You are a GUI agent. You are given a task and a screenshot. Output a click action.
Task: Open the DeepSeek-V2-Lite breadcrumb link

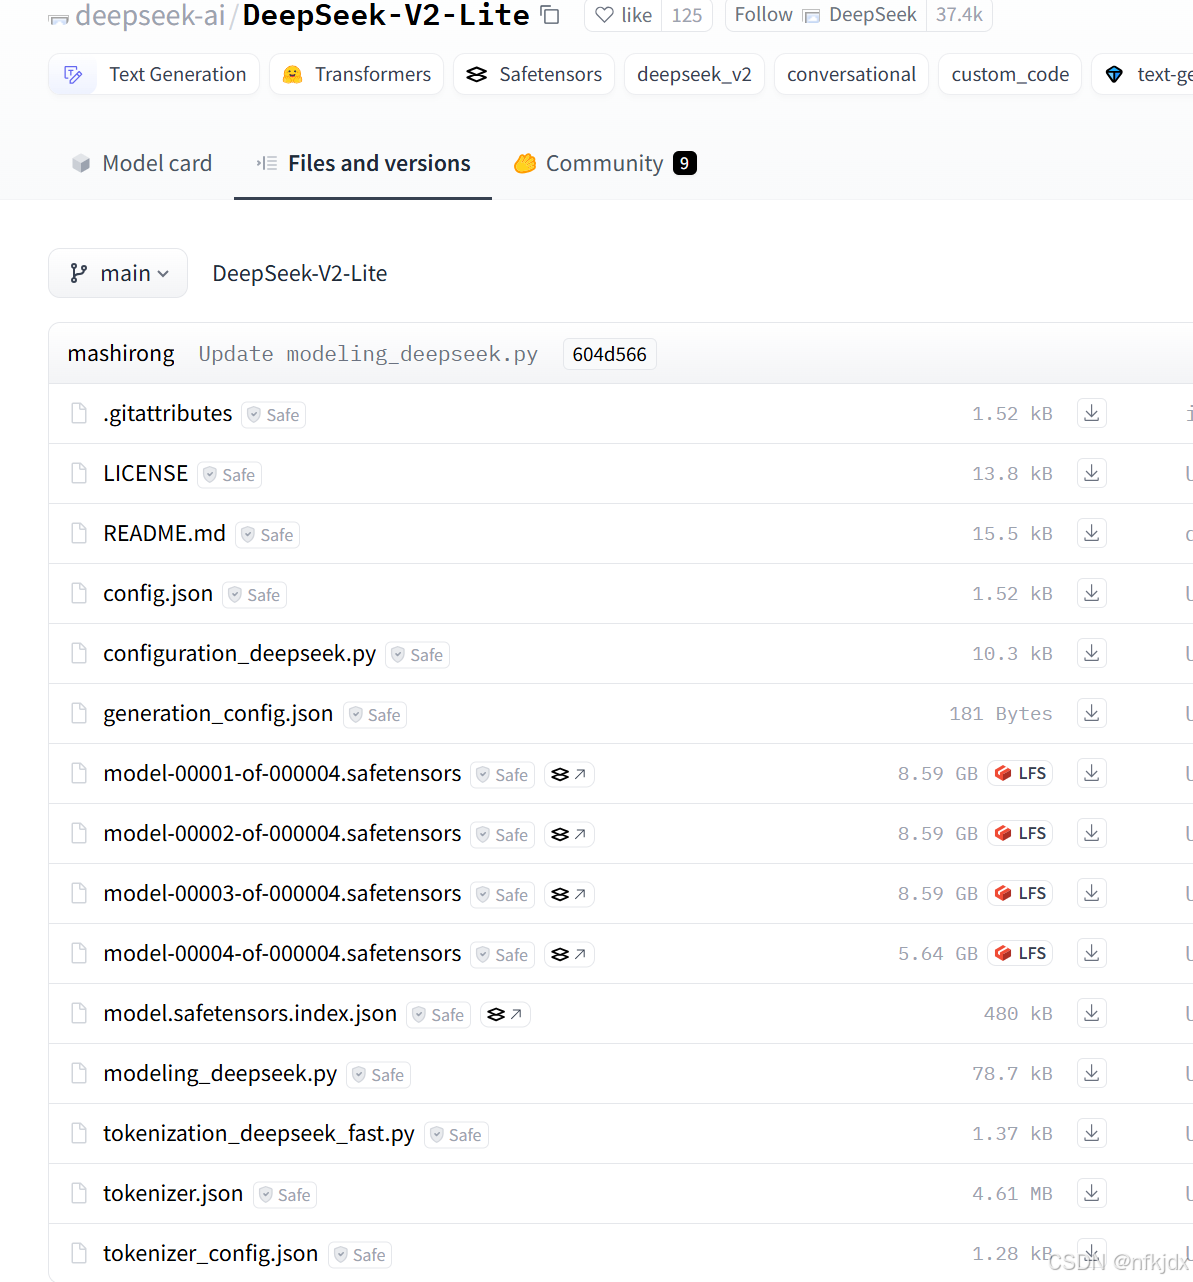(x=300, y=273)
